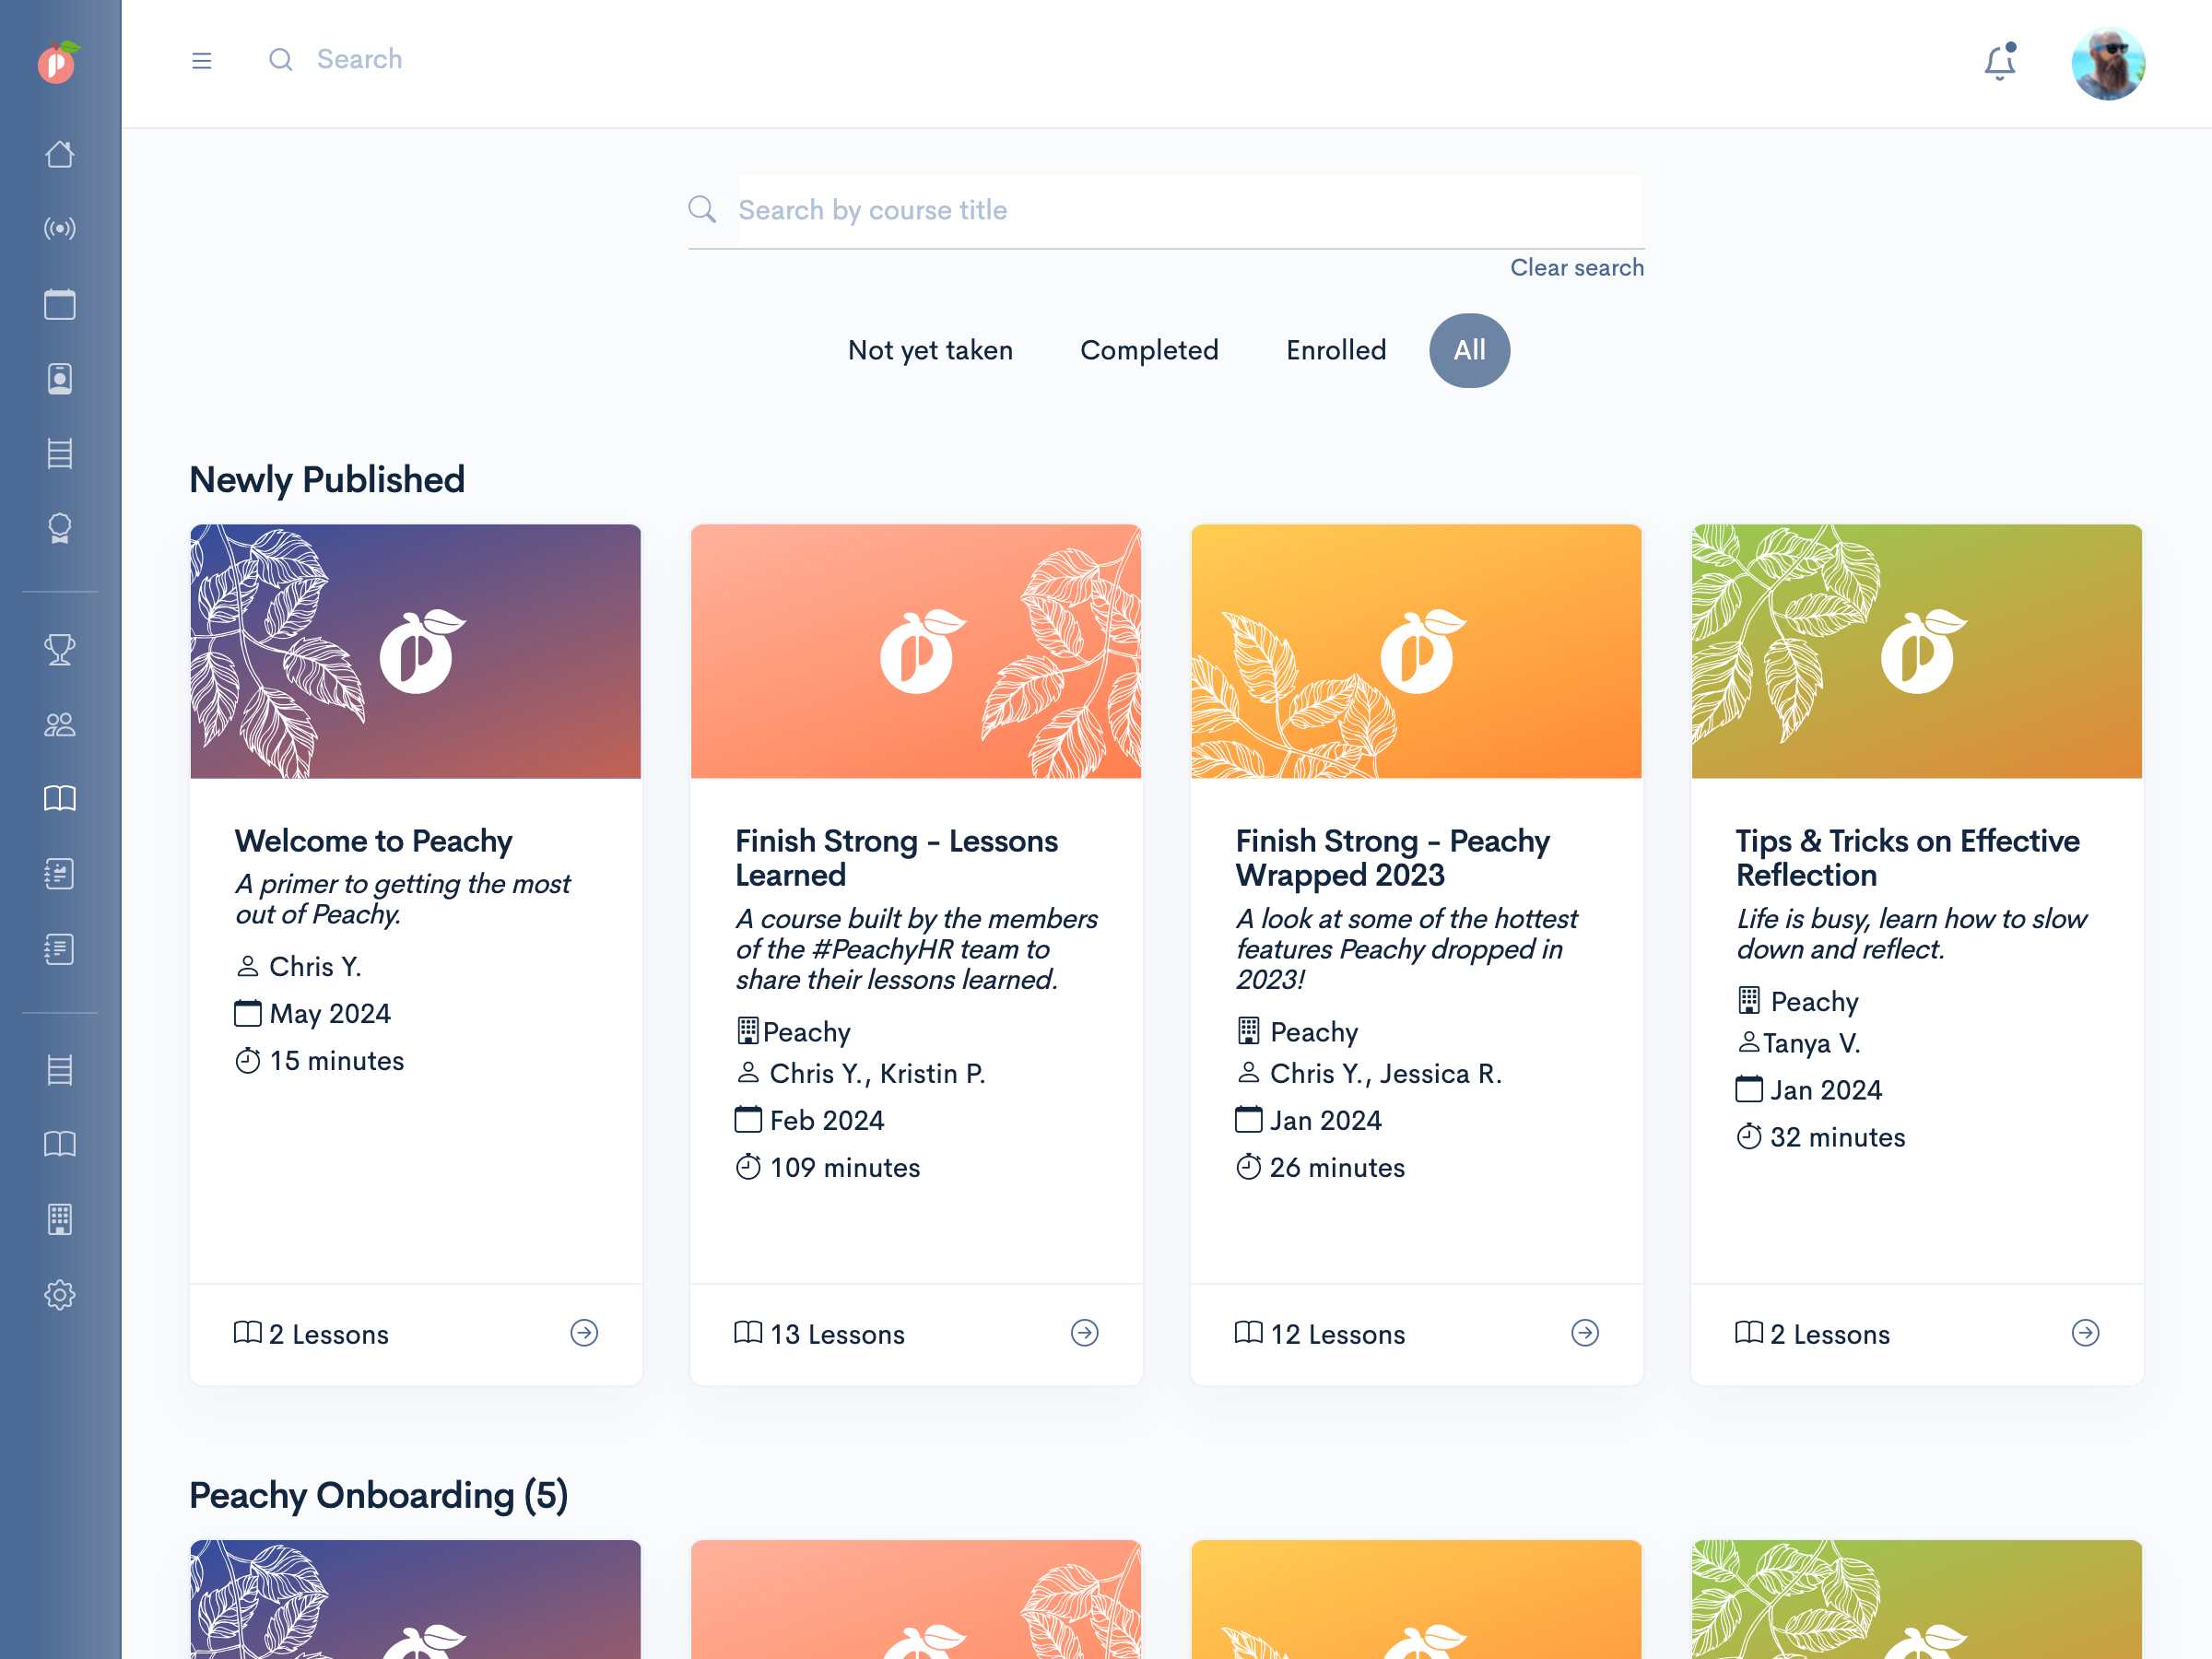Open the checklist notebook icon in sidebar
This screenshot has width=2212, height=1659.
60,874
